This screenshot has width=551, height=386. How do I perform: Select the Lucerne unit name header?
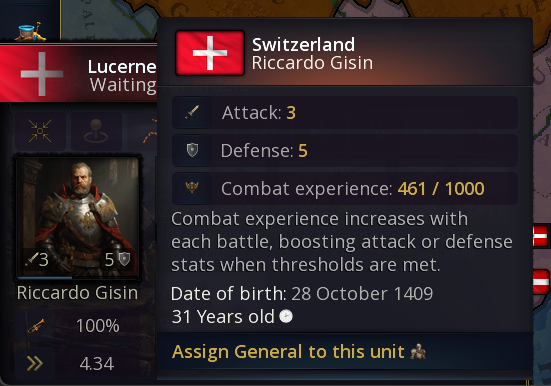click(122, 66)
